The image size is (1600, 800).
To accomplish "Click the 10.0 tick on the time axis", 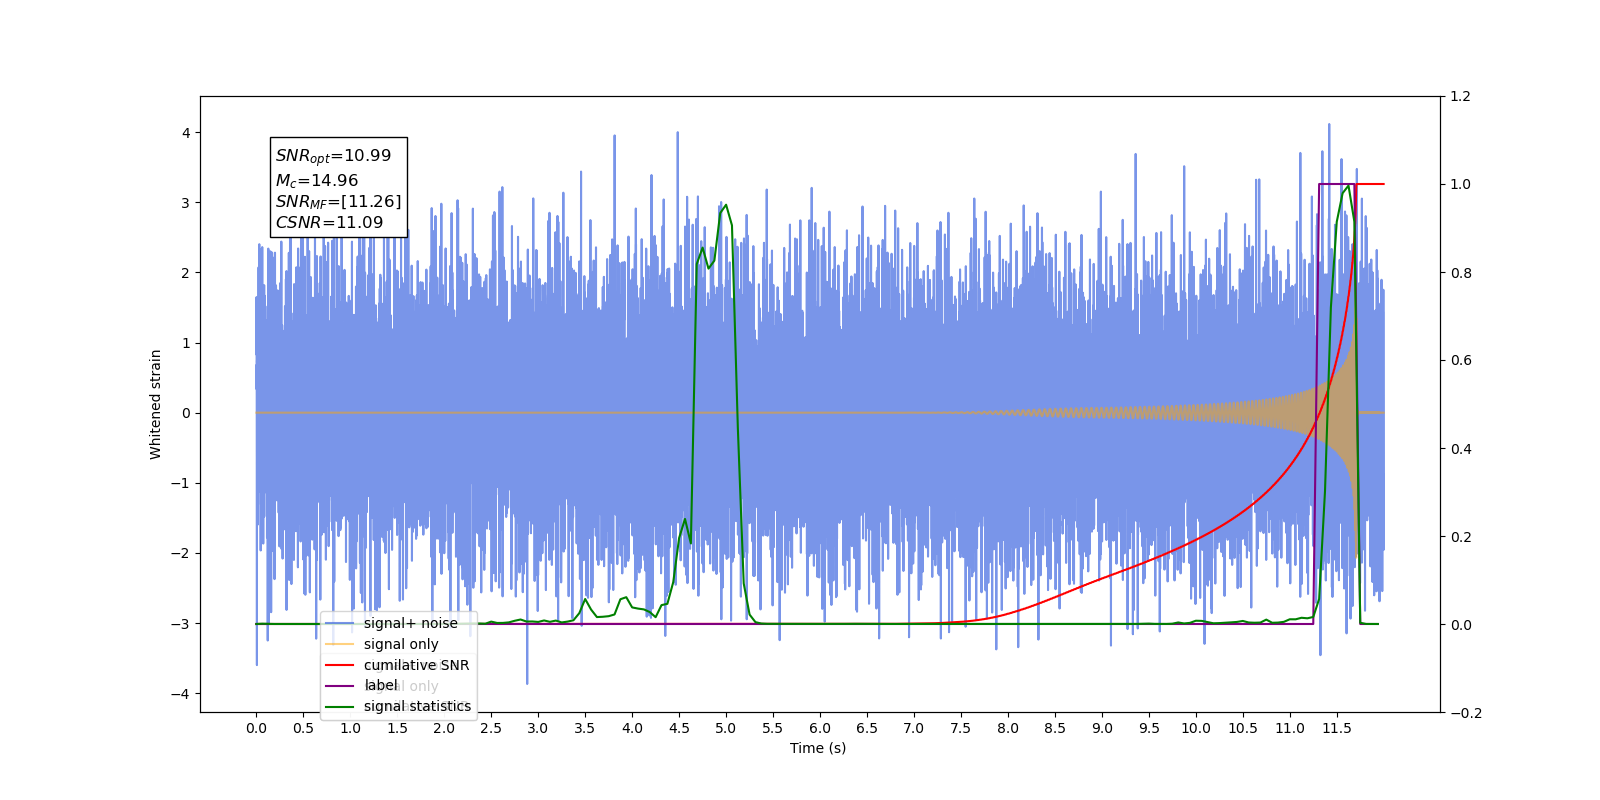I will click(1196, 728).
